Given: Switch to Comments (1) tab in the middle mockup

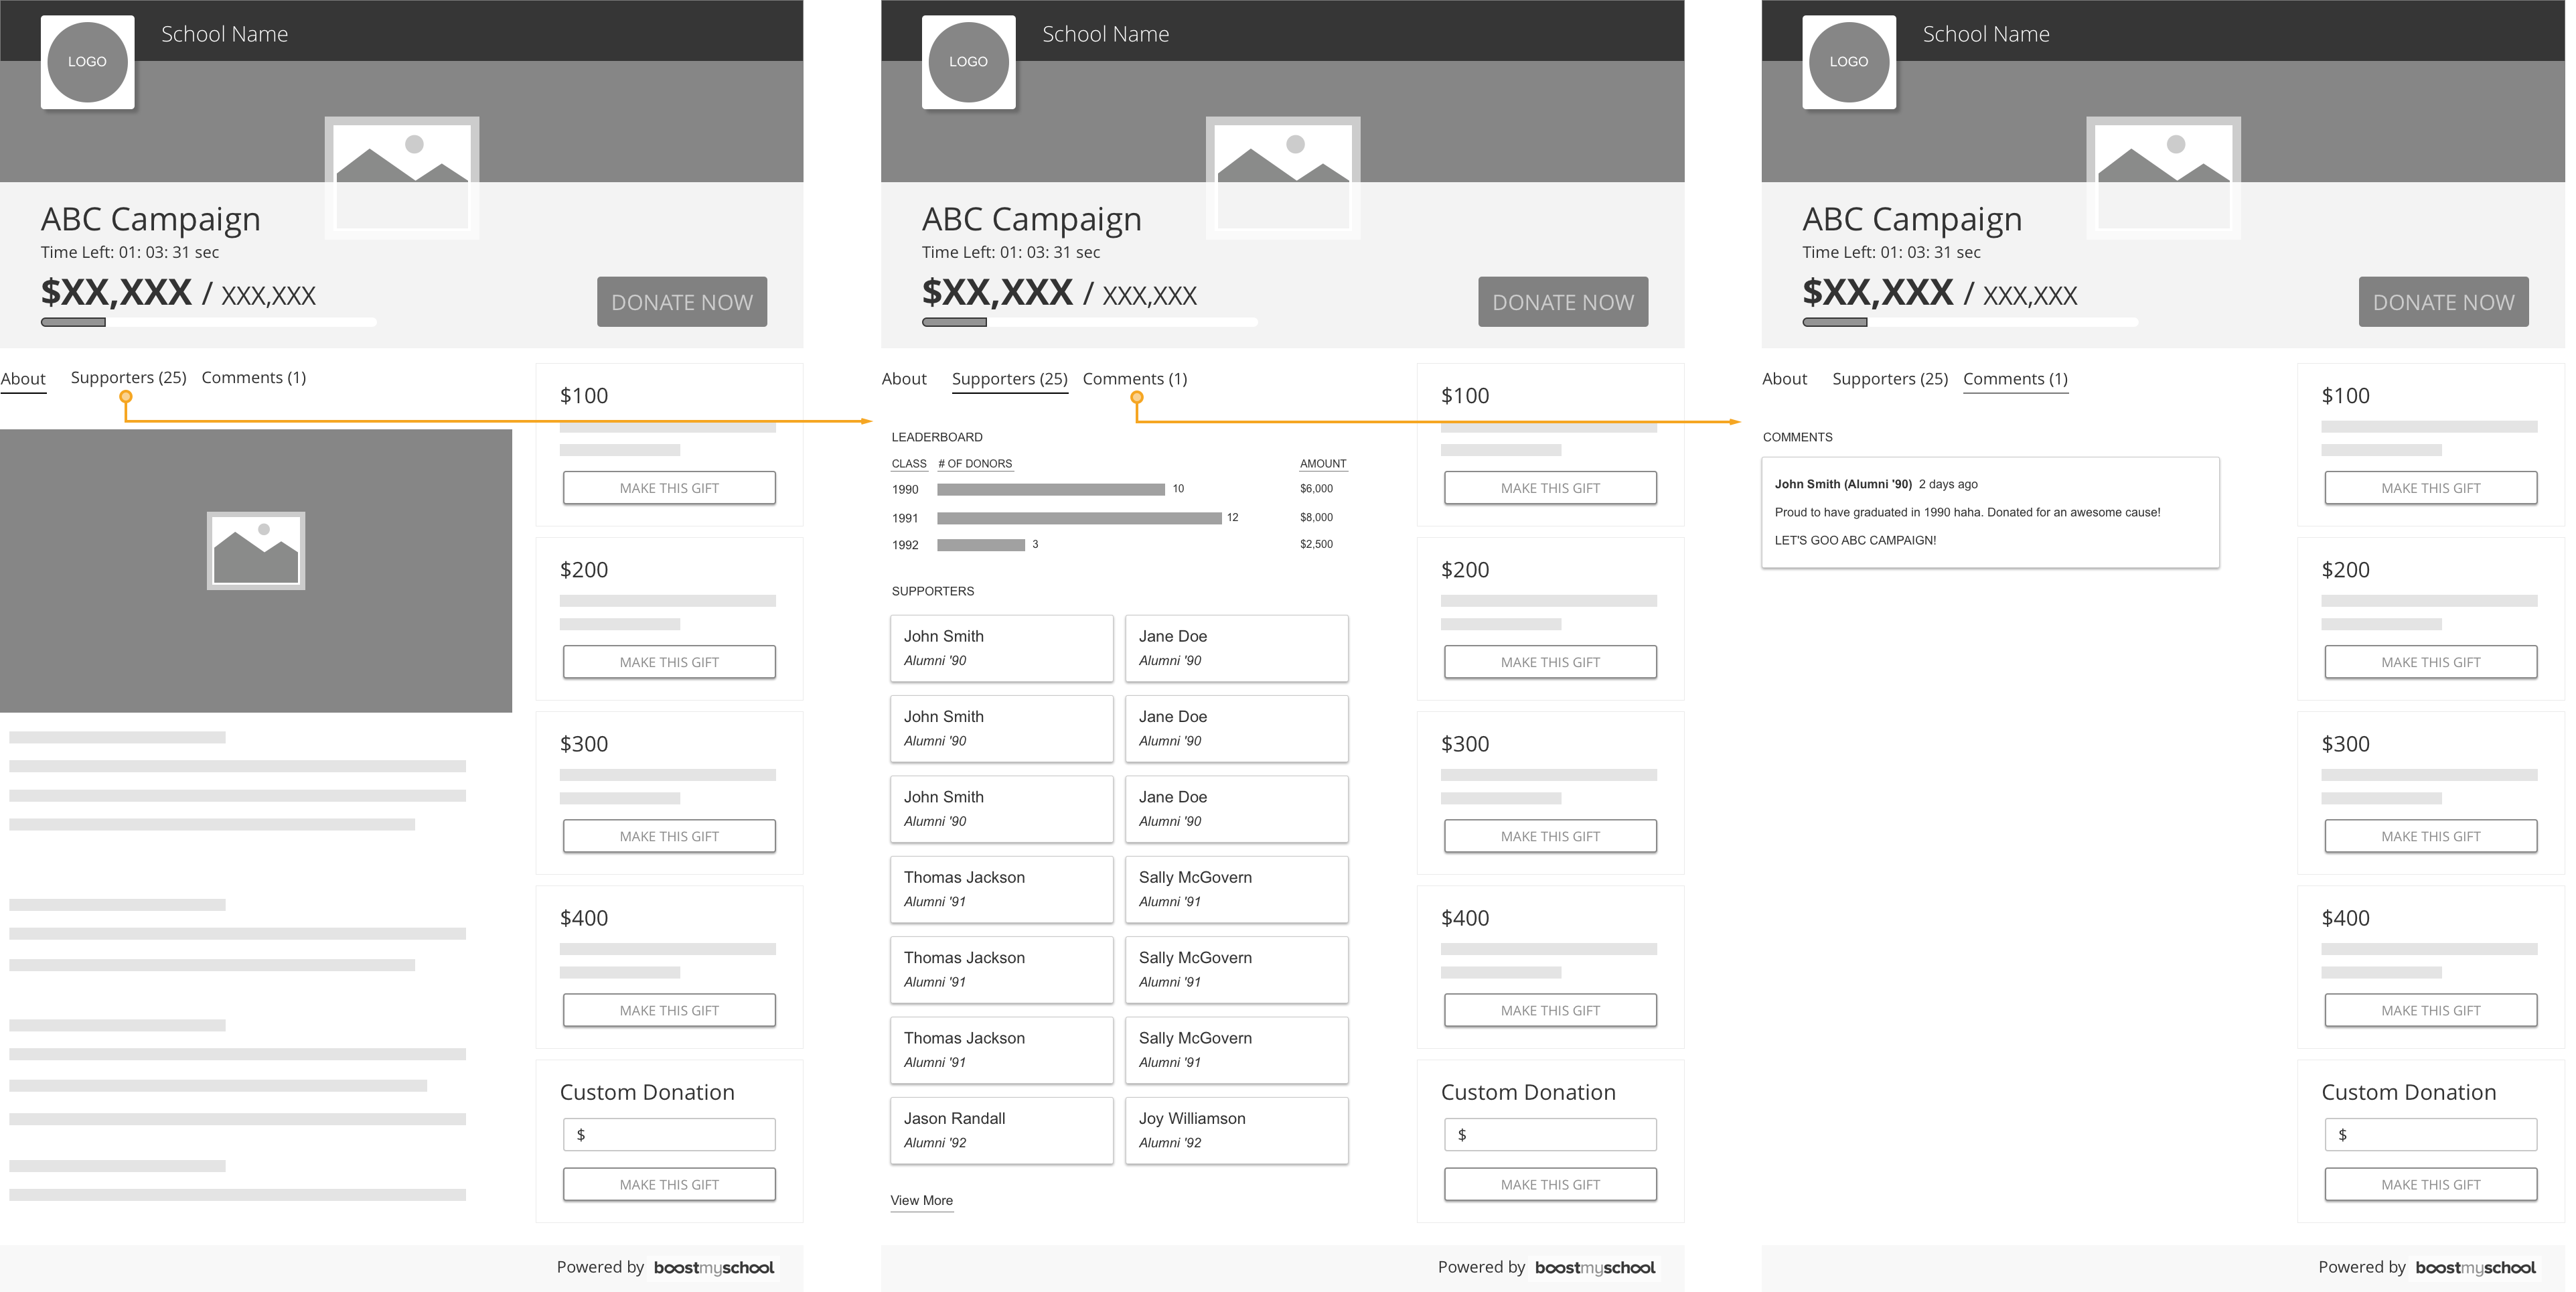Looking at the screenshot, I should coord(1135,379).
